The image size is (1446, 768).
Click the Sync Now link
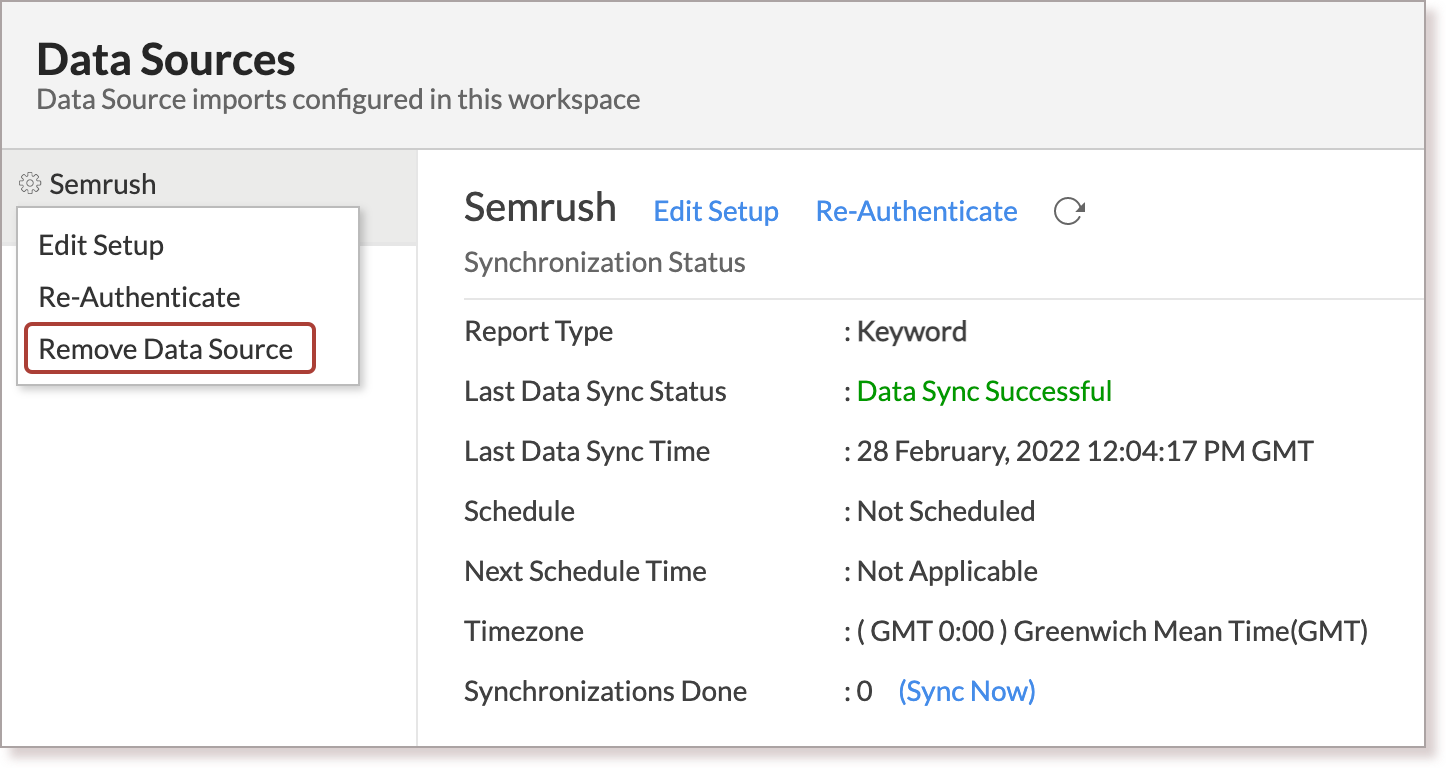pos(967,691)
